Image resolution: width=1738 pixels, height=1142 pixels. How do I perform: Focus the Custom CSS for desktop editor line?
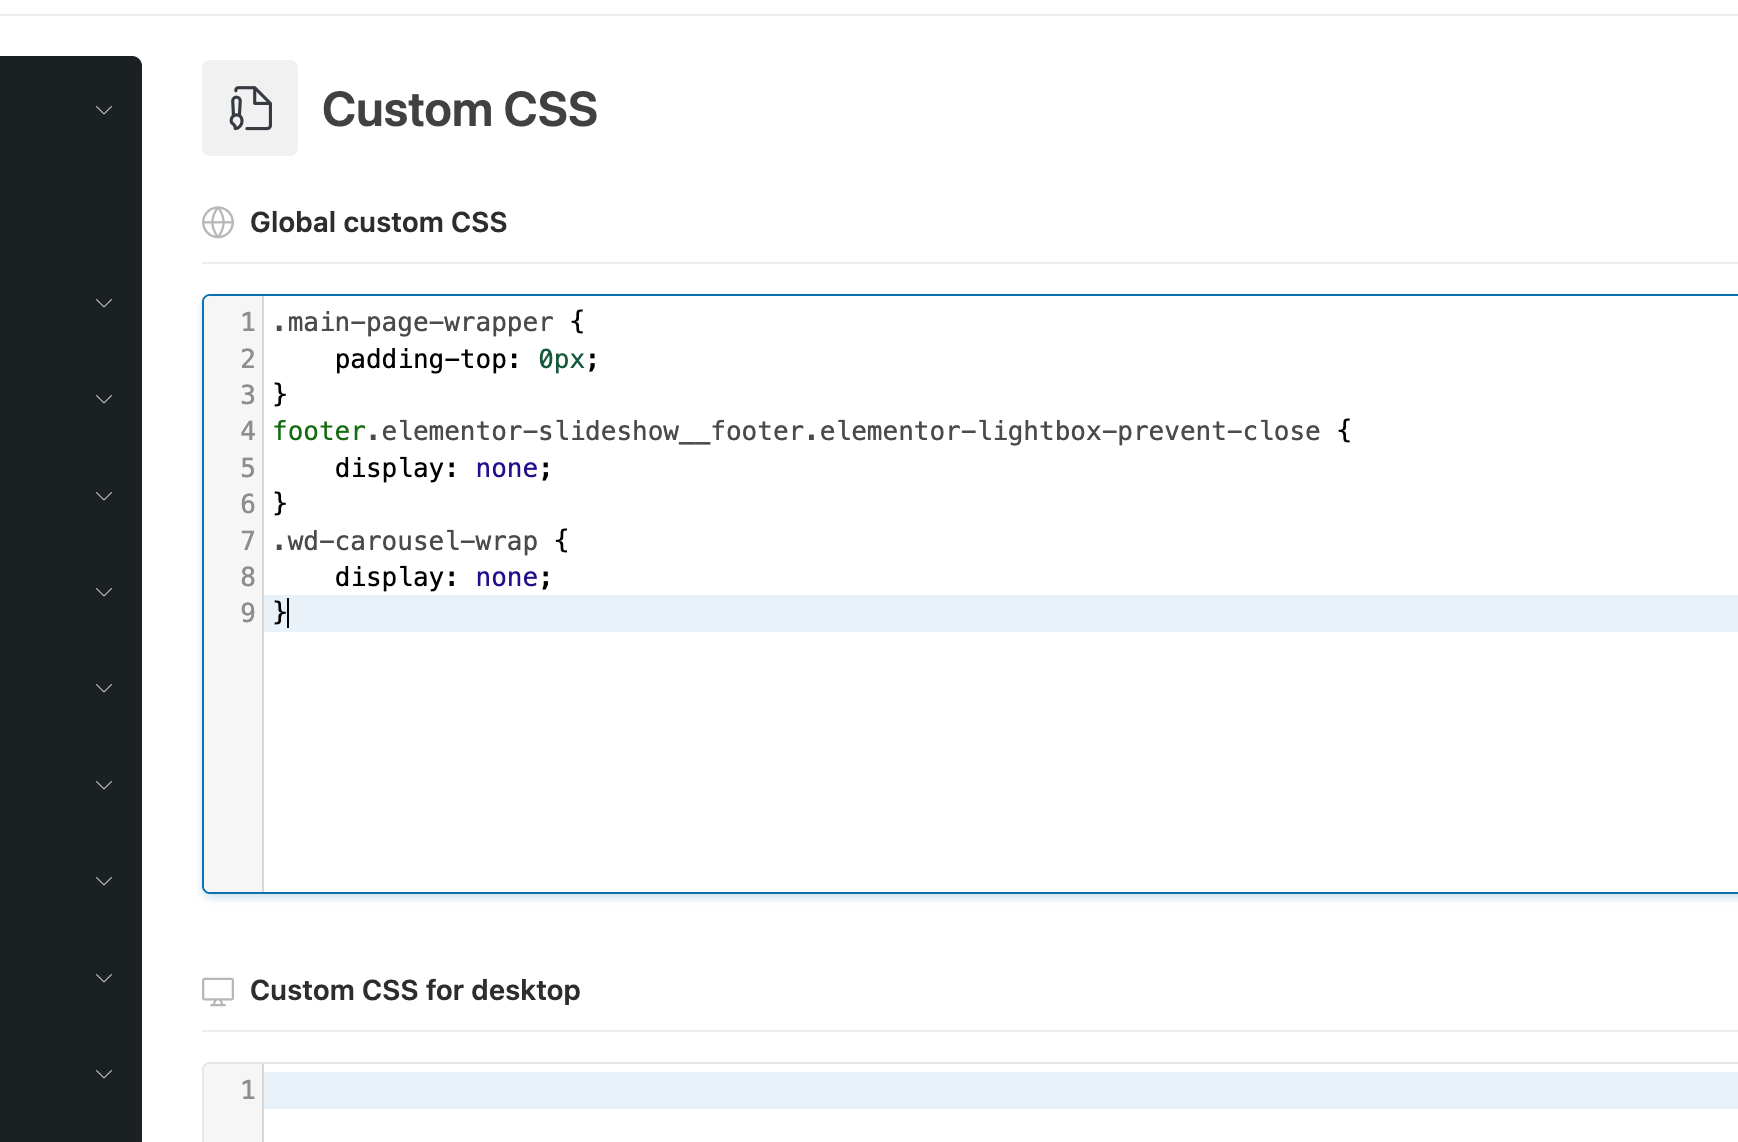click(x=900, y=1090)
